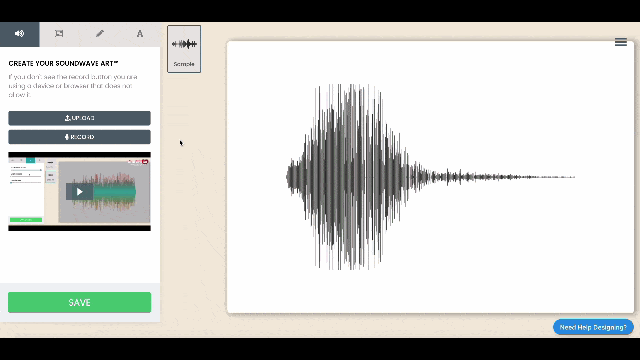640x360 pixels.
Task: Switch to the canvas size tab icon
Action: [59, 33]
